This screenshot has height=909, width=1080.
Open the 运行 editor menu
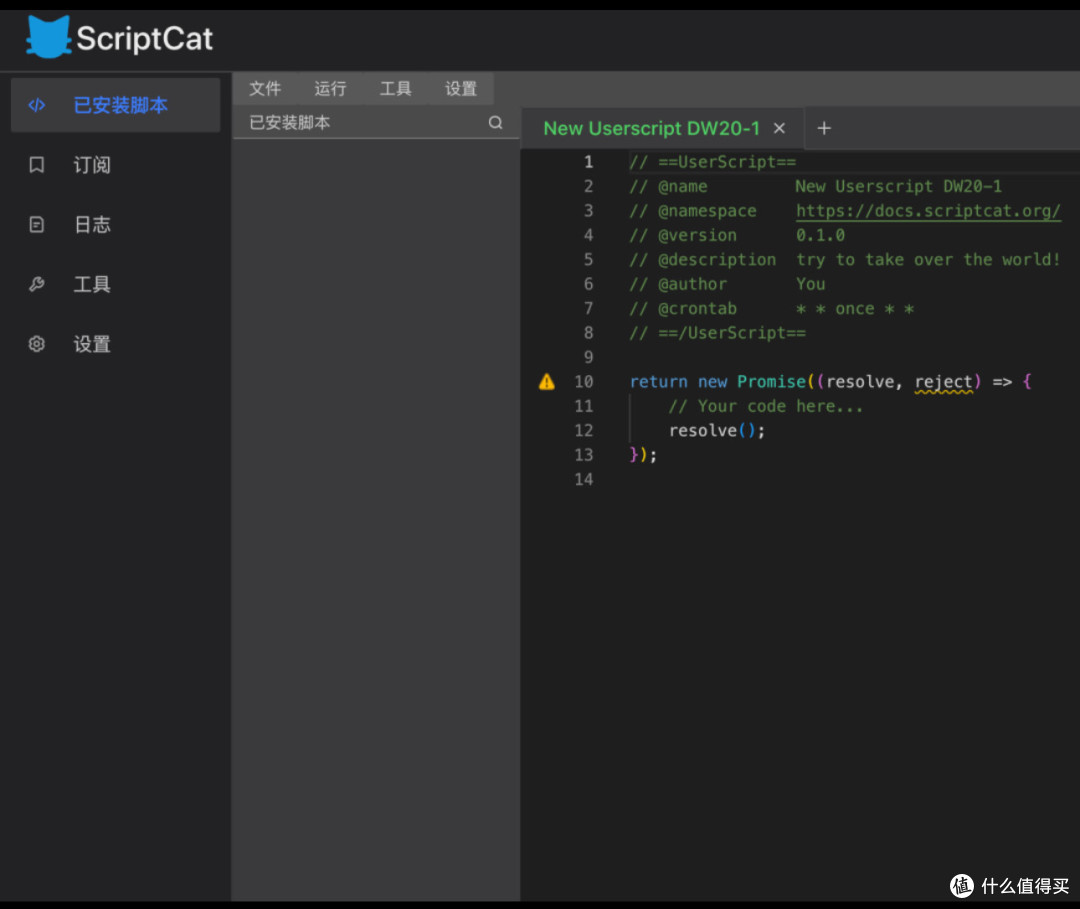point(330,88)
